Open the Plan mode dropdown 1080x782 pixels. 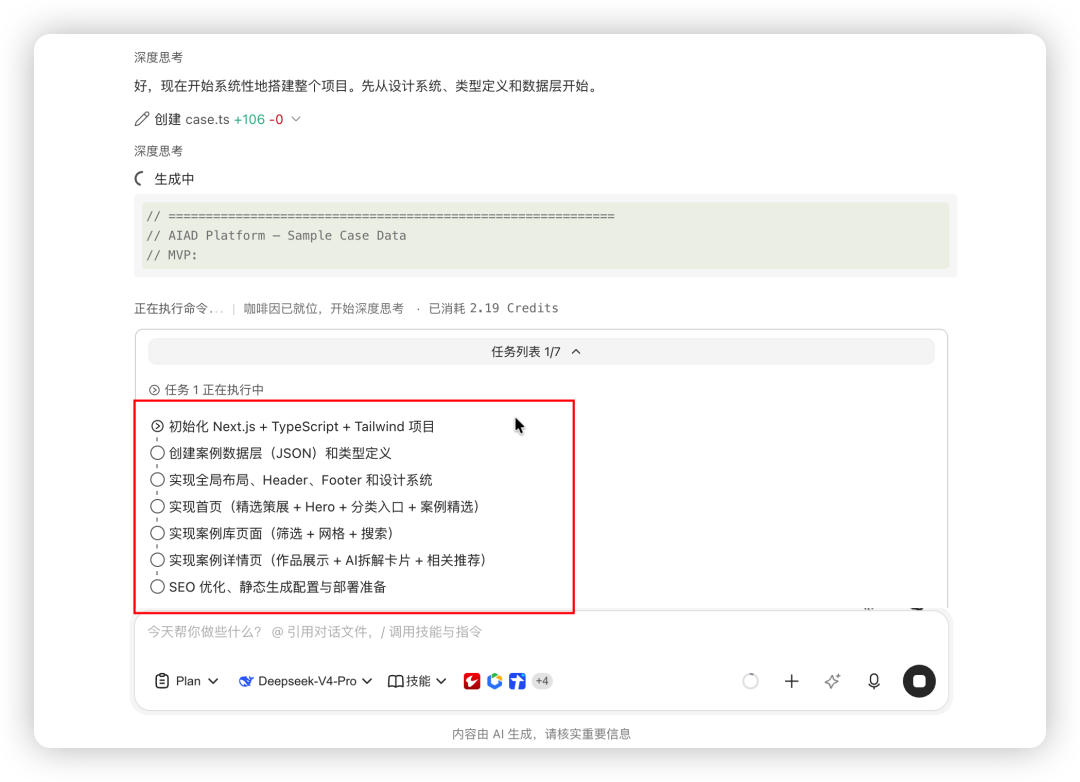(187, 681)
